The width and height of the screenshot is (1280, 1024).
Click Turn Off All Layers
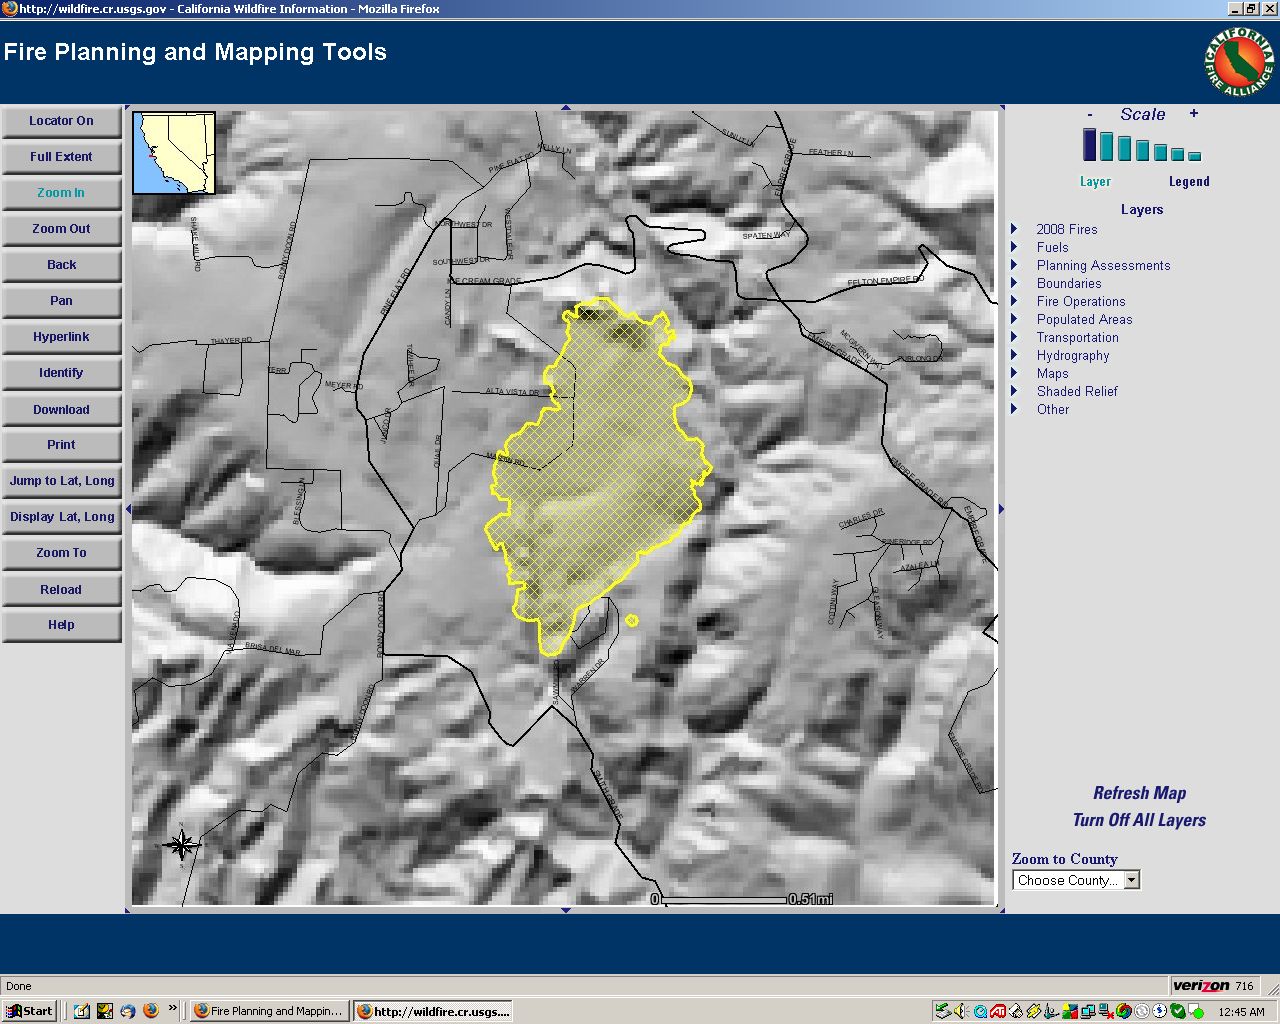[1139, 820]
